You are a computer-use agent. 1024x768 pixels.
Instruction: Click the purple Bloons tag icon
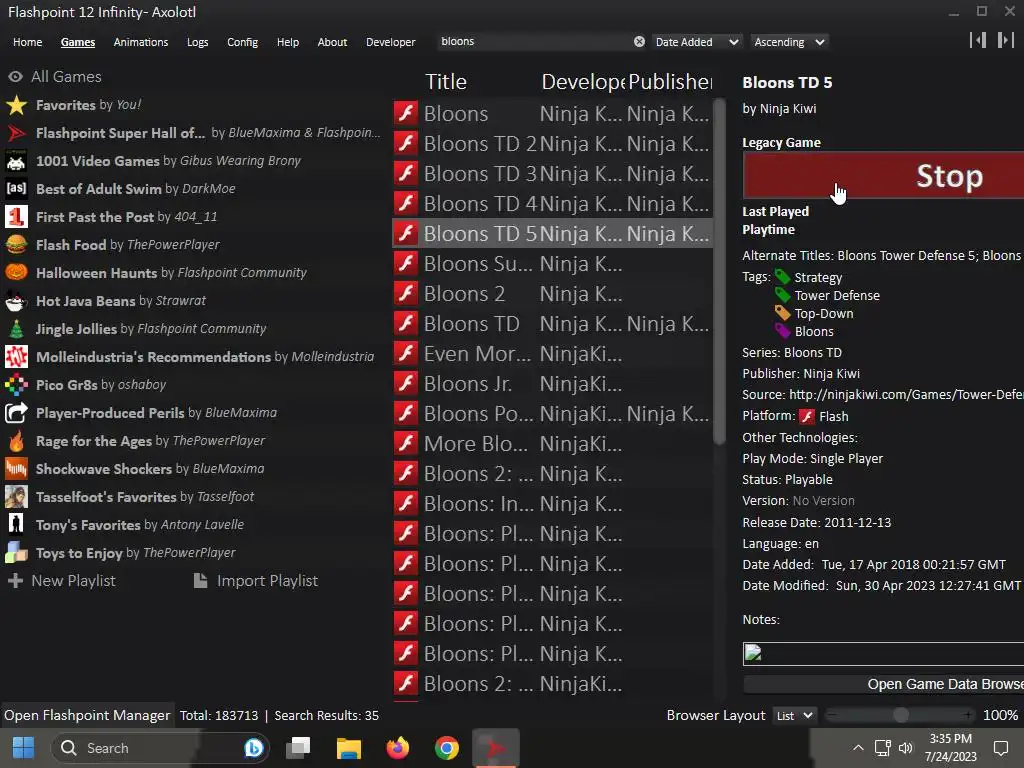pyautogui.click(x=782, y=330)
